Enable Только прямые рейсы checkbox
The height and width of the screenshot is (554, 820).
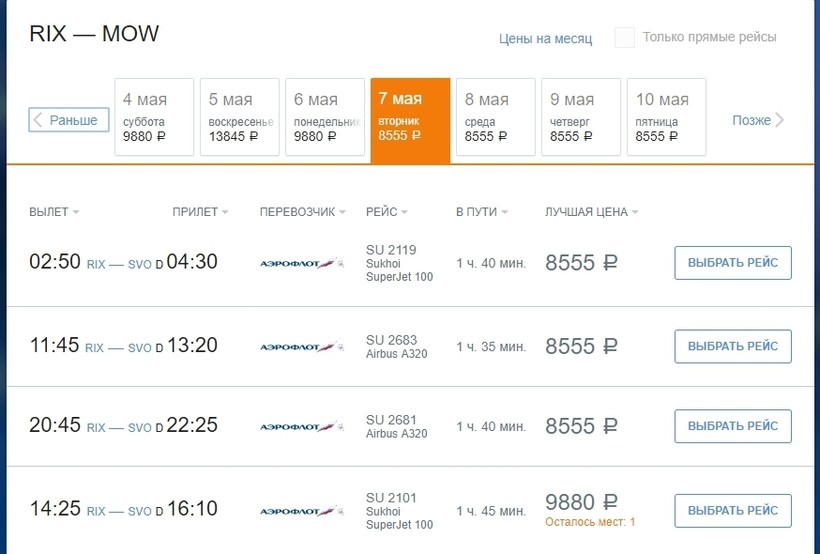coord(624,38)
